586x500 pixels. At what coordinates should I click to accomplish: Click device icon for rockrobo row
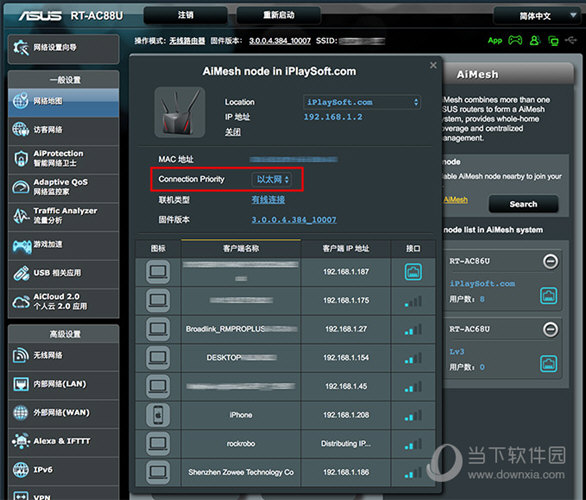[x=158, y=444]
